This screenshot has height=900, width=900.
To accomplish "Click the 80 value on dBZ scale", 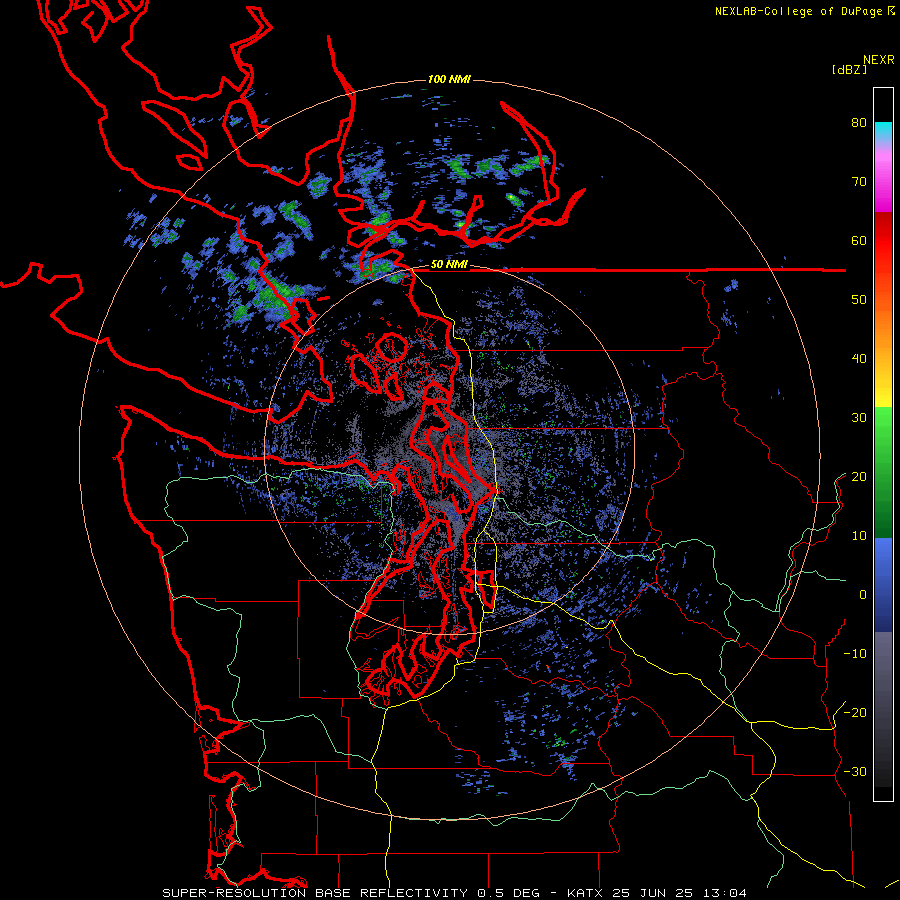I will click(859, 123).
